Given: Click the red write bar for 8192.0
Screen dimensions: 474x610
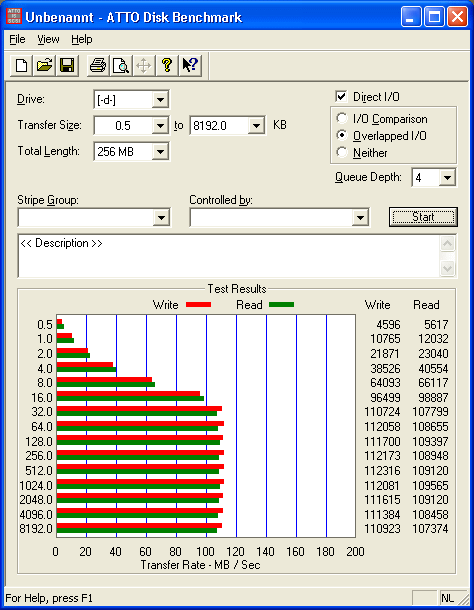Looking at the screenshot, I should tap(139, 526).
